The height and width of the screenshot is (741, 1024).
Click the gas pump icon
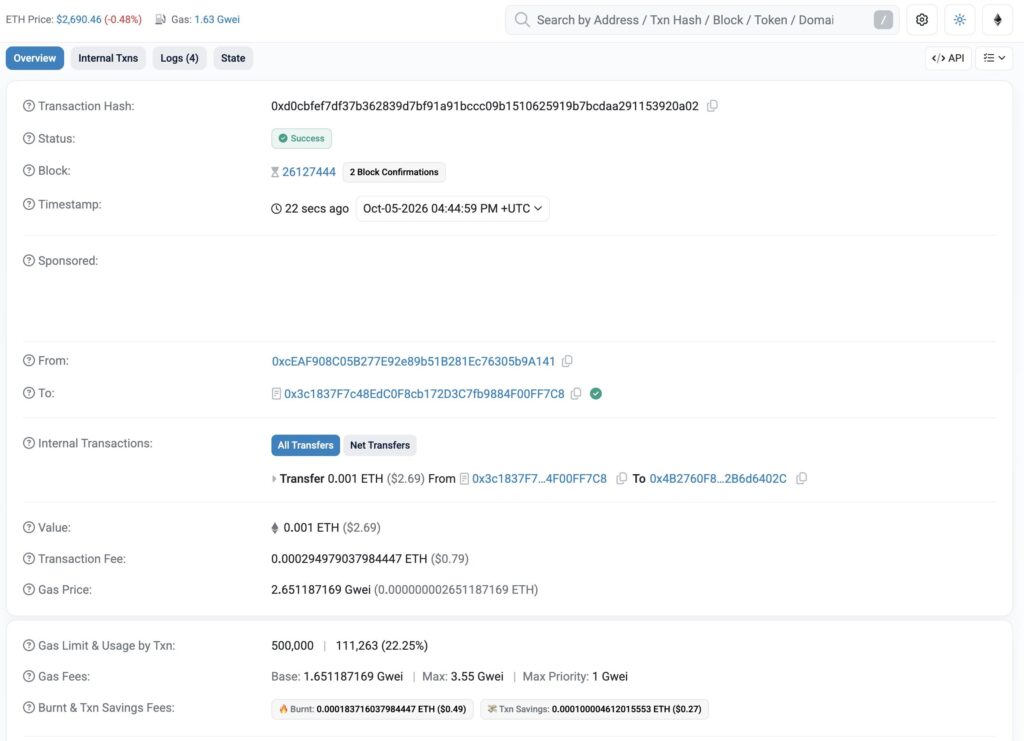tap(160, 20)
